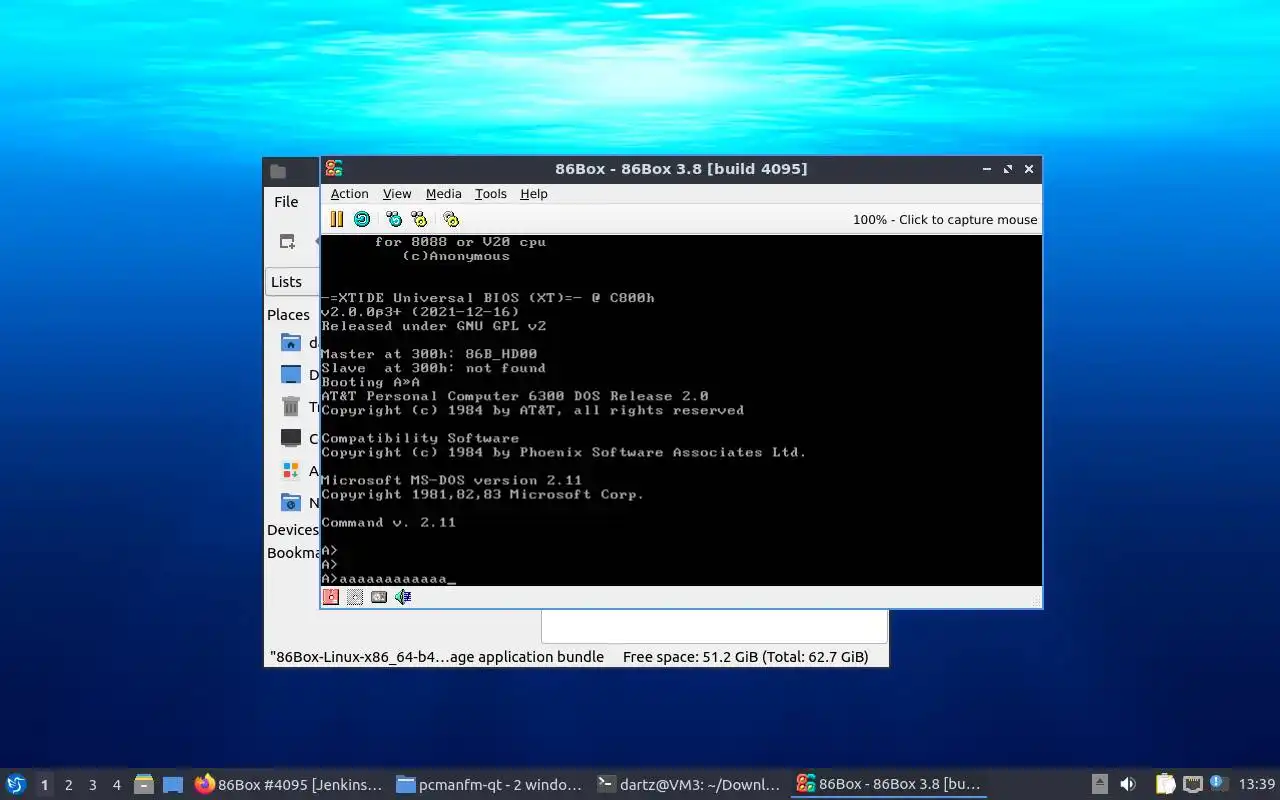Open the View menu in 86Box
1280x800 pixels.
click(x=397, y=194)
